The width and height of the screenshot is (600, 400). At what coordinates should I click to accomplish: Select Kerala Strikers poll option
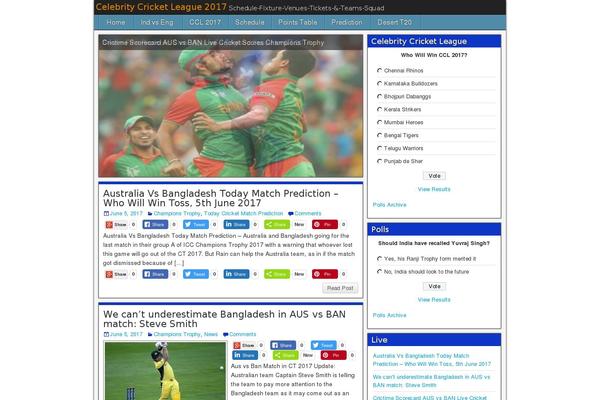coord(380,109)
